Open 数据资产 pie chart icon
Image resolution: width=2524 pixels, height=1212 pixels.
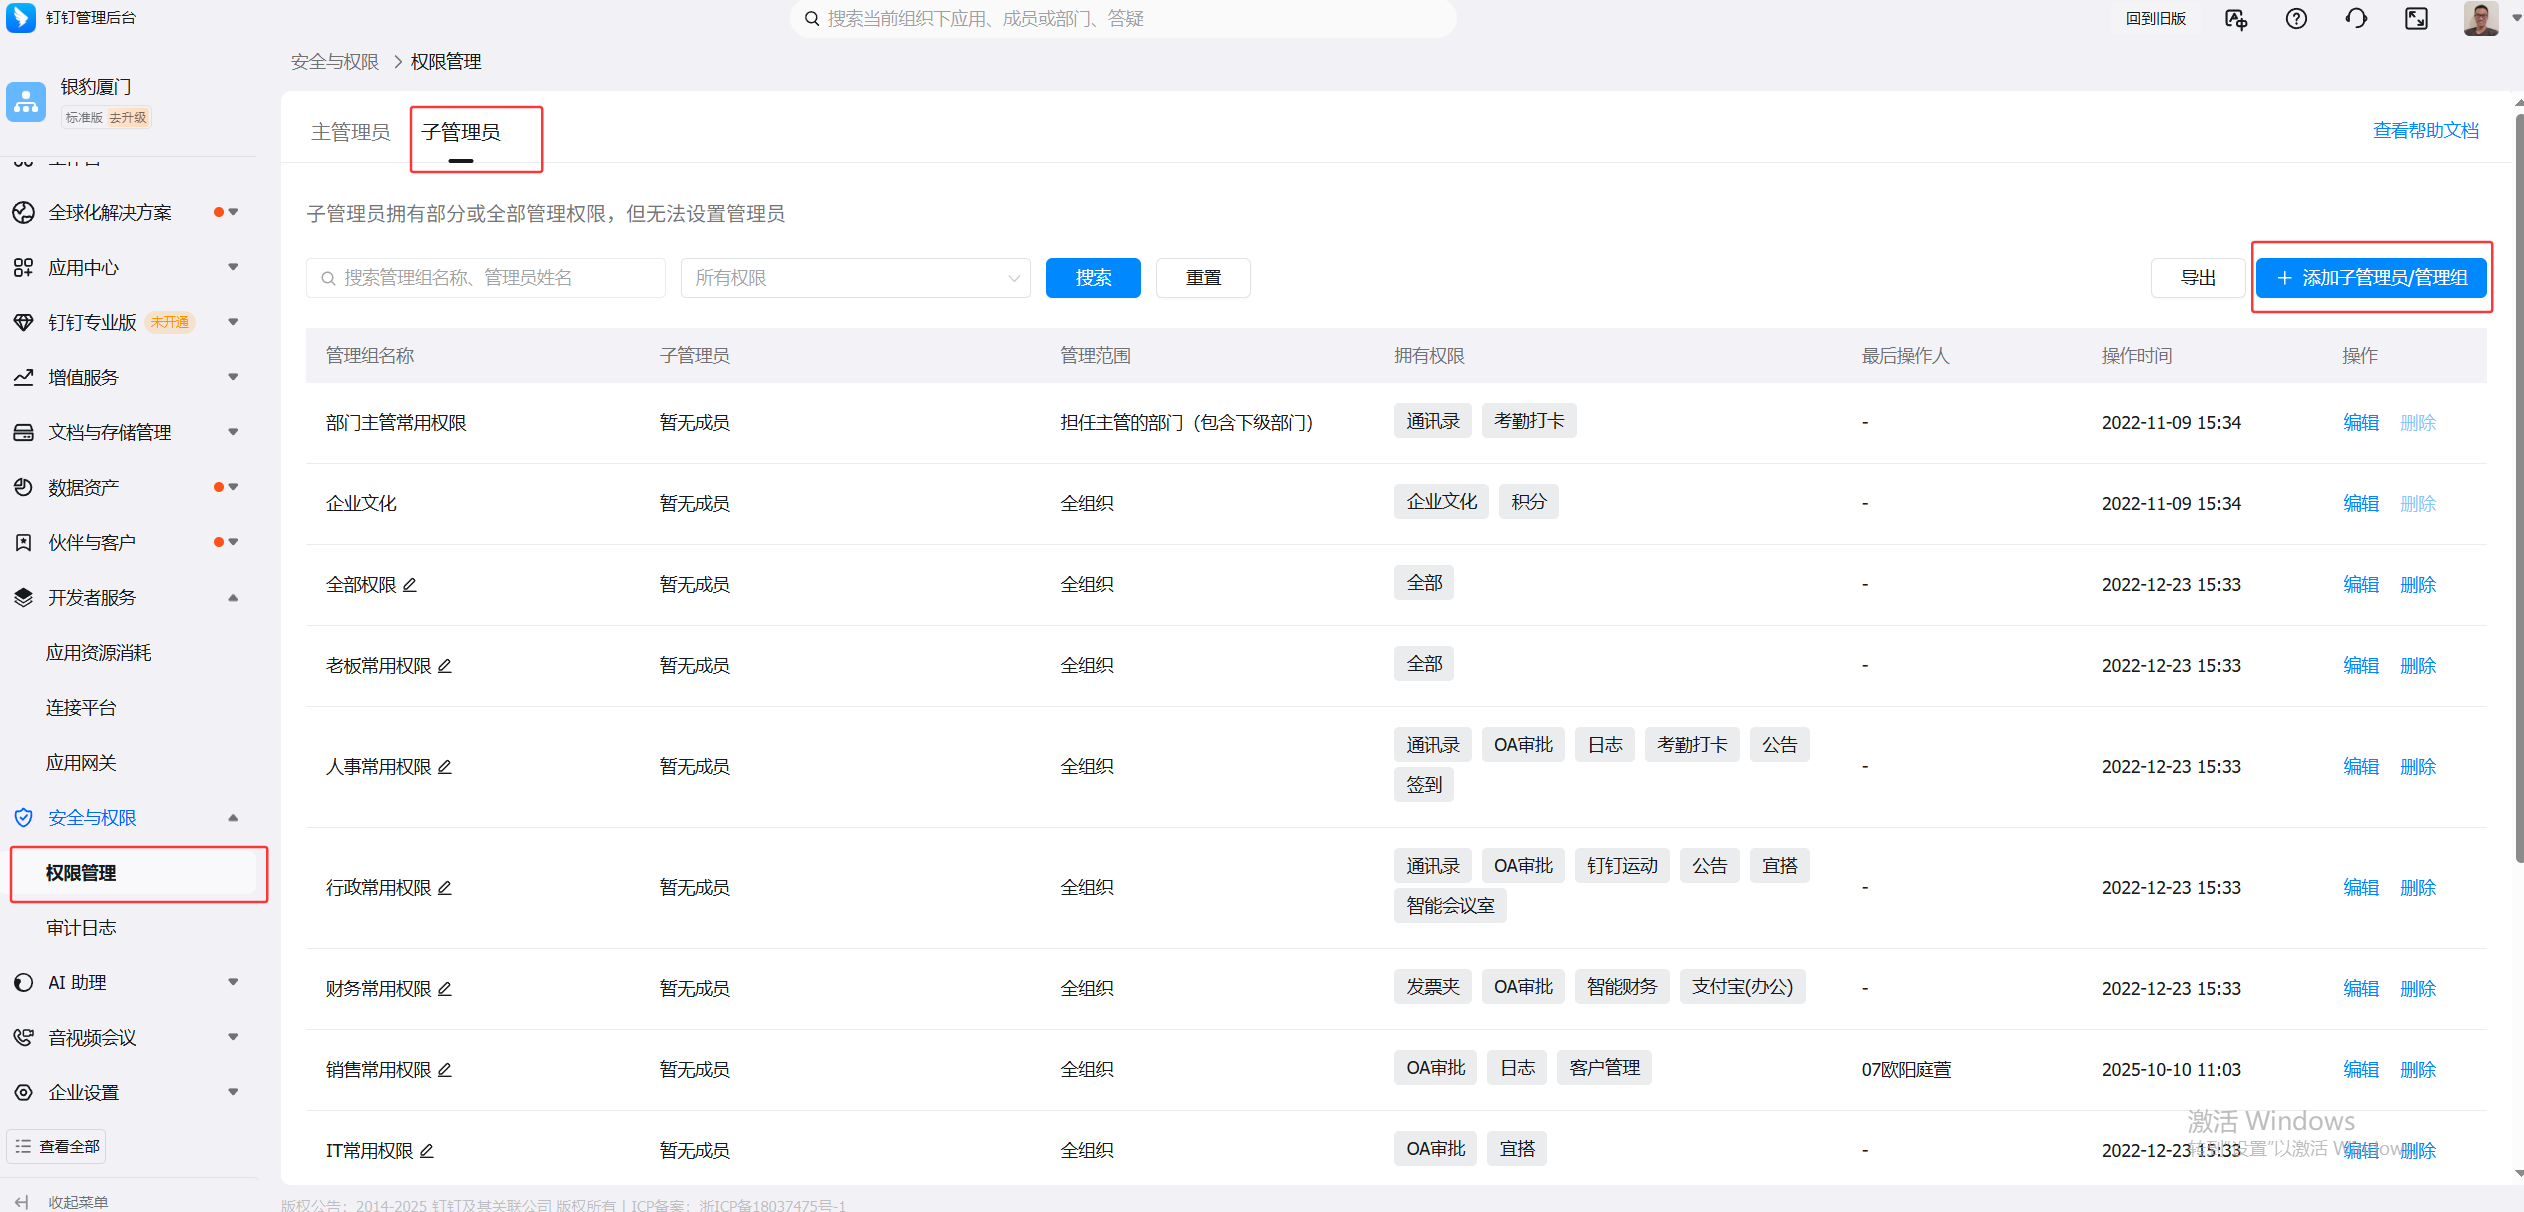[x=23, y=487]
